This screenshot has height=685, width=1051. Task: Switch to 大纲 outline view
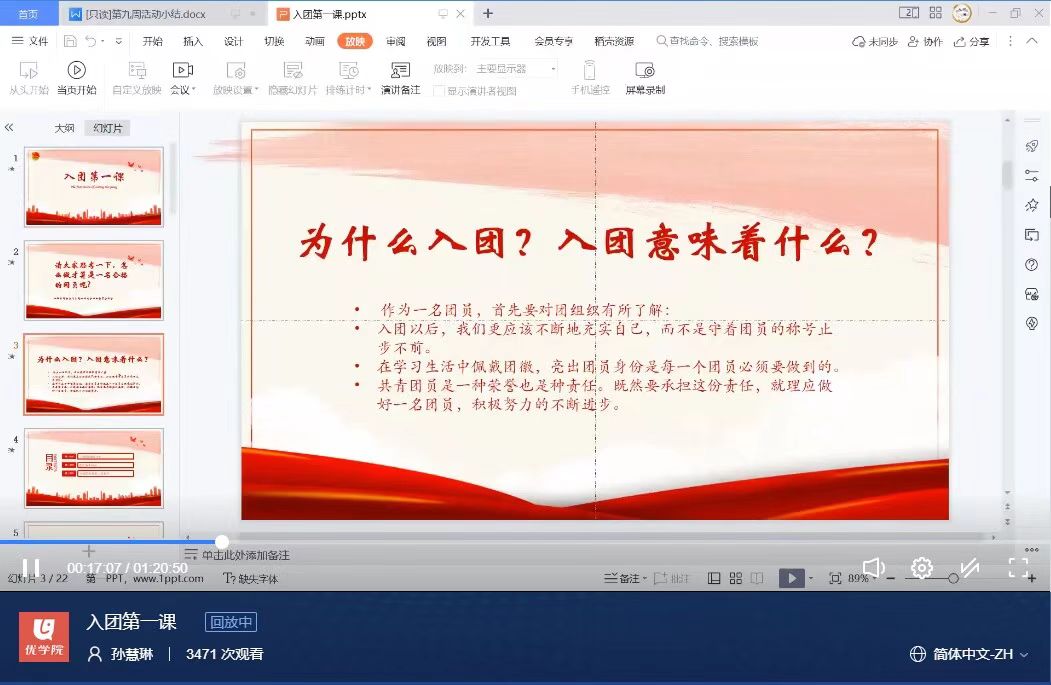tap(64, 128)
